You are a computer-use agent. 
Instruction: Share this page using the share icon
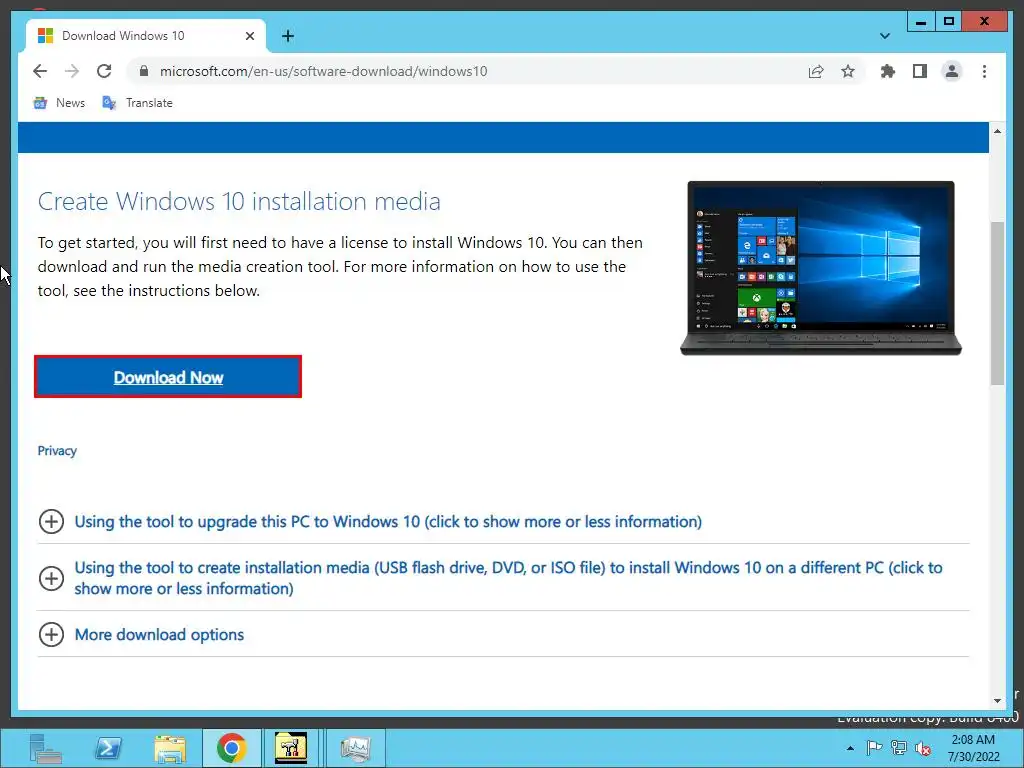pyautogui.click(x=816, y=71)
